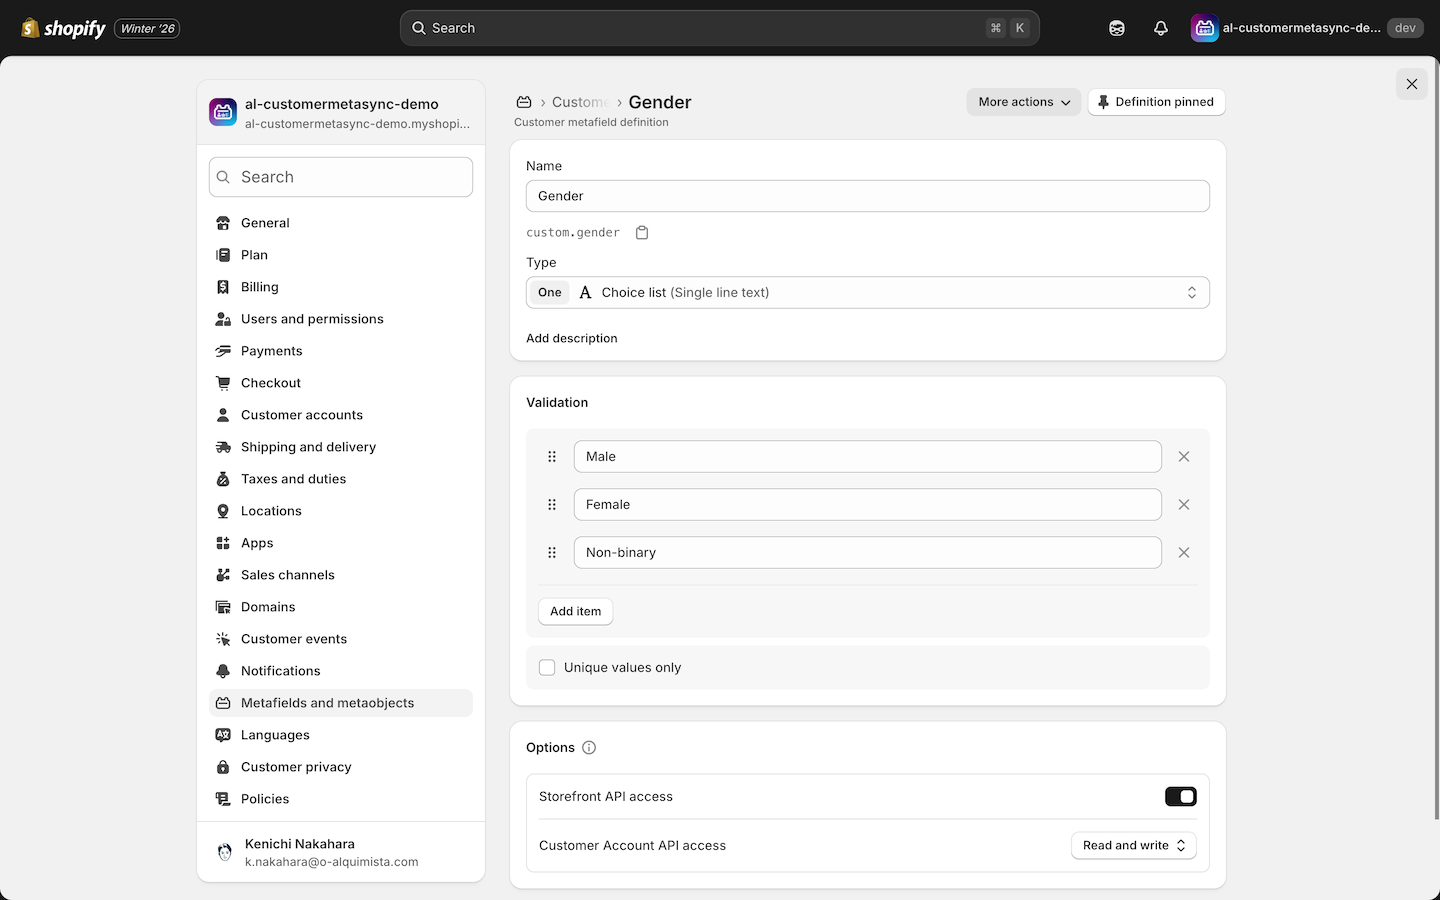The width and height of the screenshot is (1440, 900).
Task: Click the top Search bar
Action: pyautogui.click(x=717, y=27)
